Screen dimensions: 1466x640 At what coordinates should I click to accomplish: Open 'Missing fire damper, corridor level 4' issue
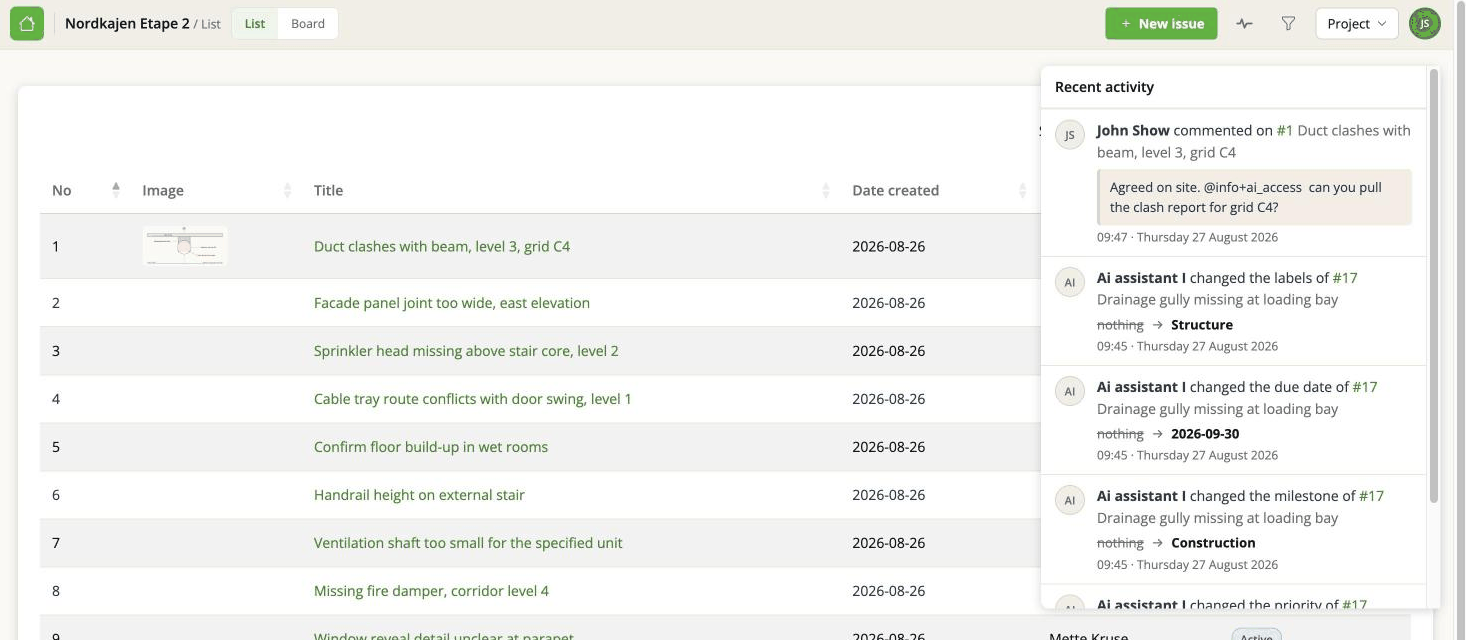tap(431, 591)
